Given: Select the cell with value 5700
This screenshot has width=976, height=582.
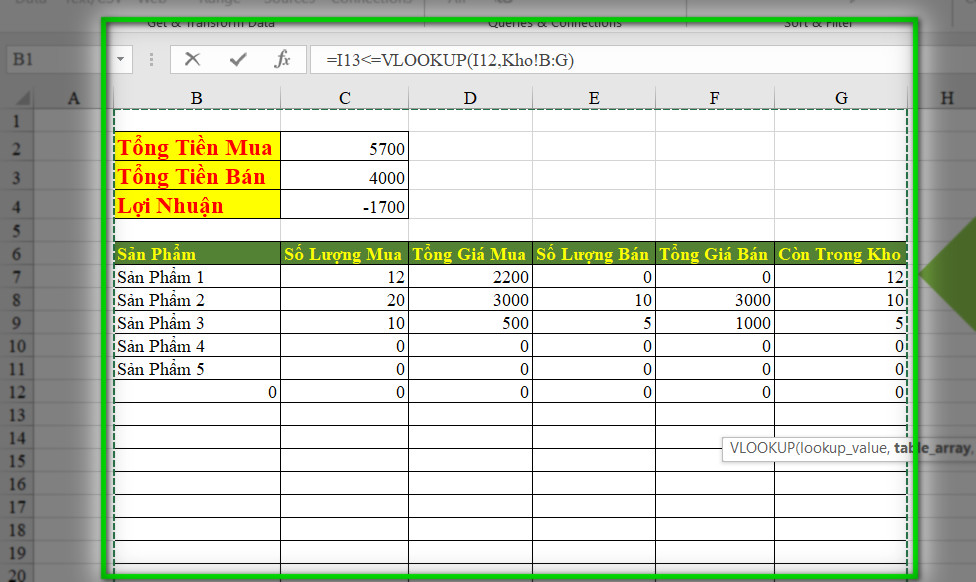Looking at the screenshot, I should coord(344,147).
